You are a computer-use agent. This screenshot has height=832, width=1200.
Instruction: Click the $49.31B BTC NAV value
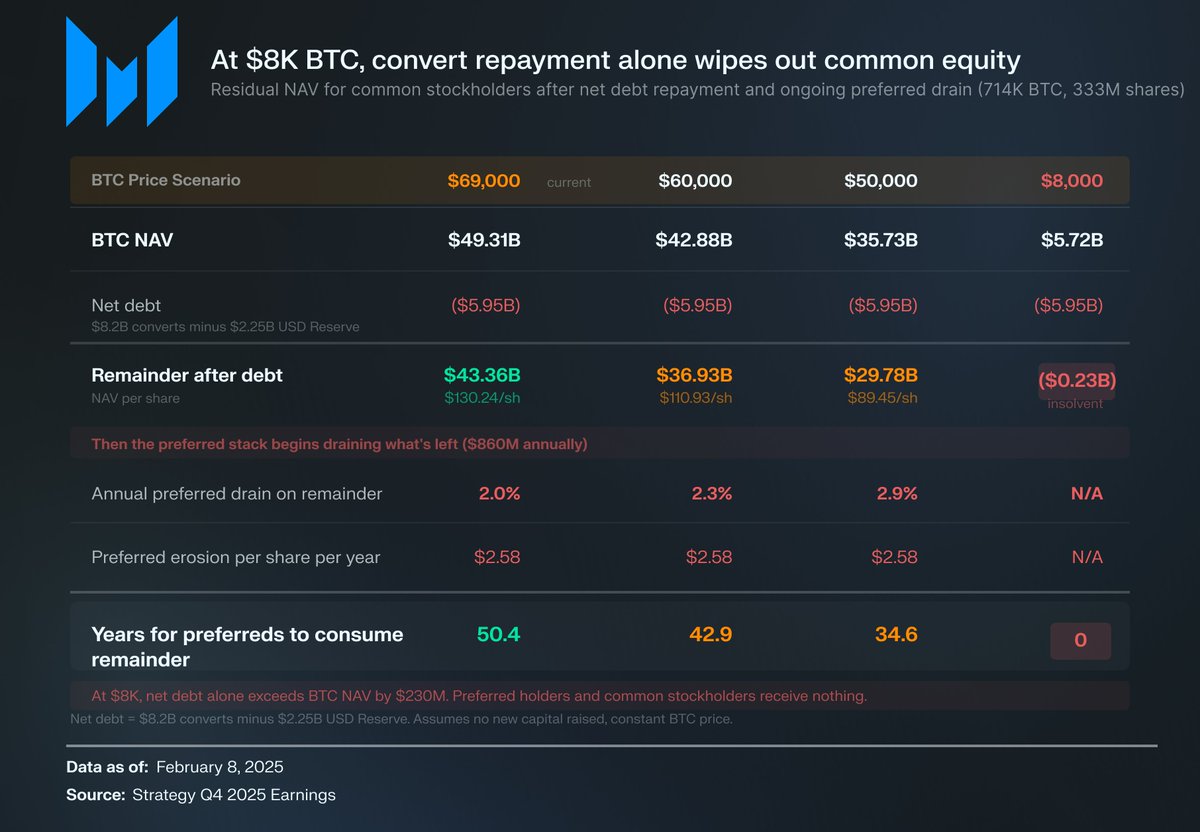484,240
